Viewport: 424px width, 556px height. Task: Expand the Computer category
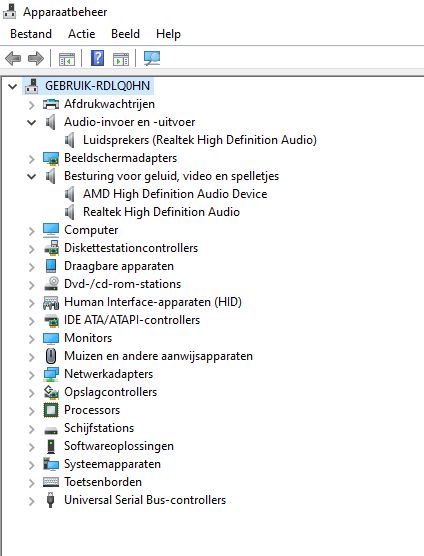pyautogui.click(x=32, y=231)
